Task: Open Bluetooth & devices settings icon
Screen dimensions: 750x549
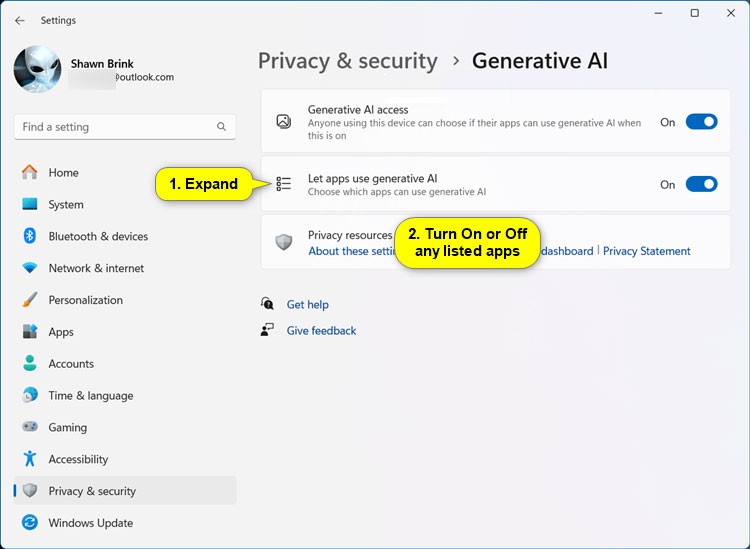Action: 30,236
